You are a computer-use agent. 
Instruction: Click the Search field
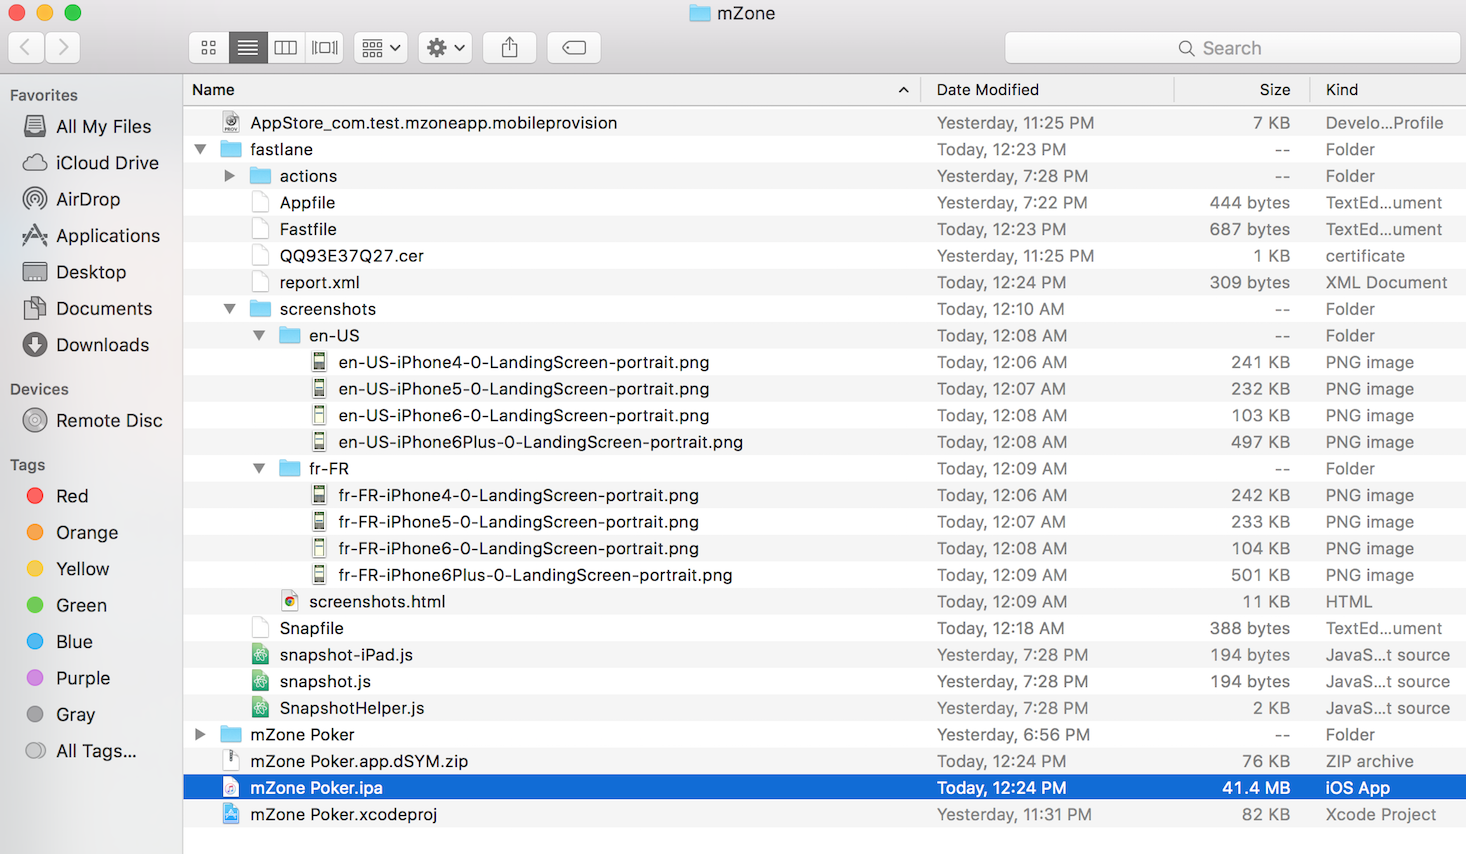1232,48
